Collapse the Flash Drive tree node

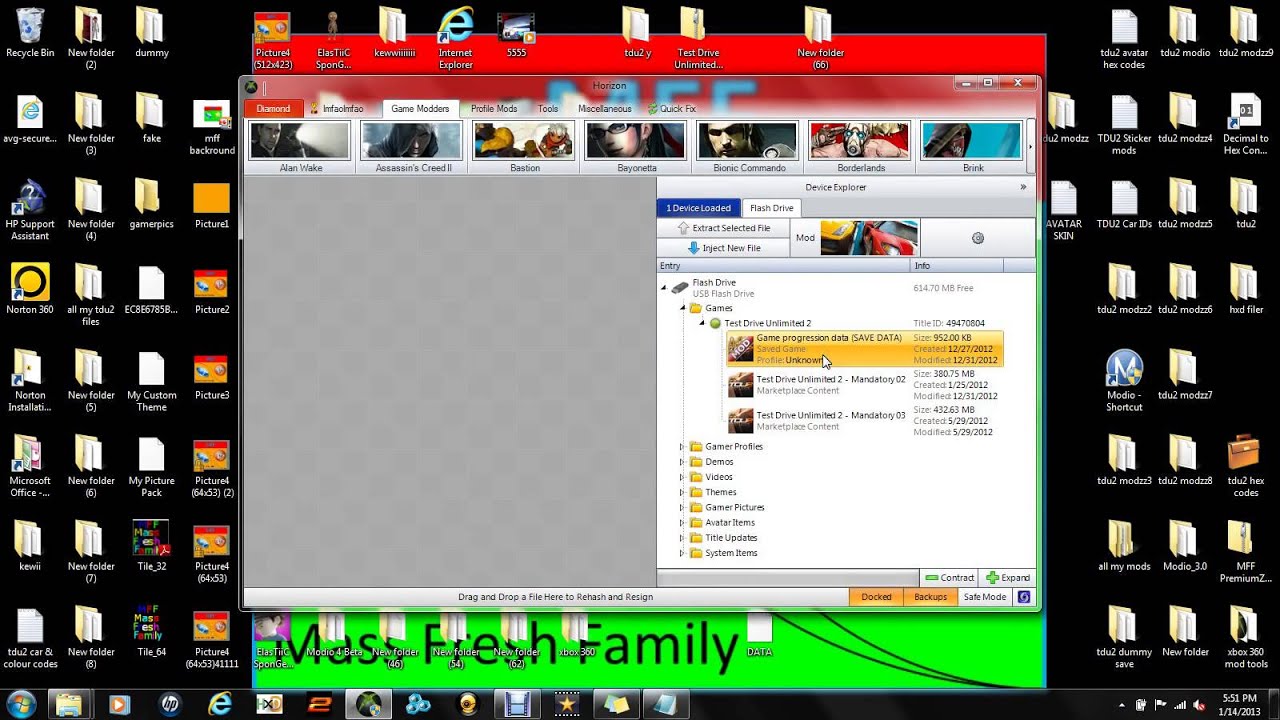(x=664, y=288)
